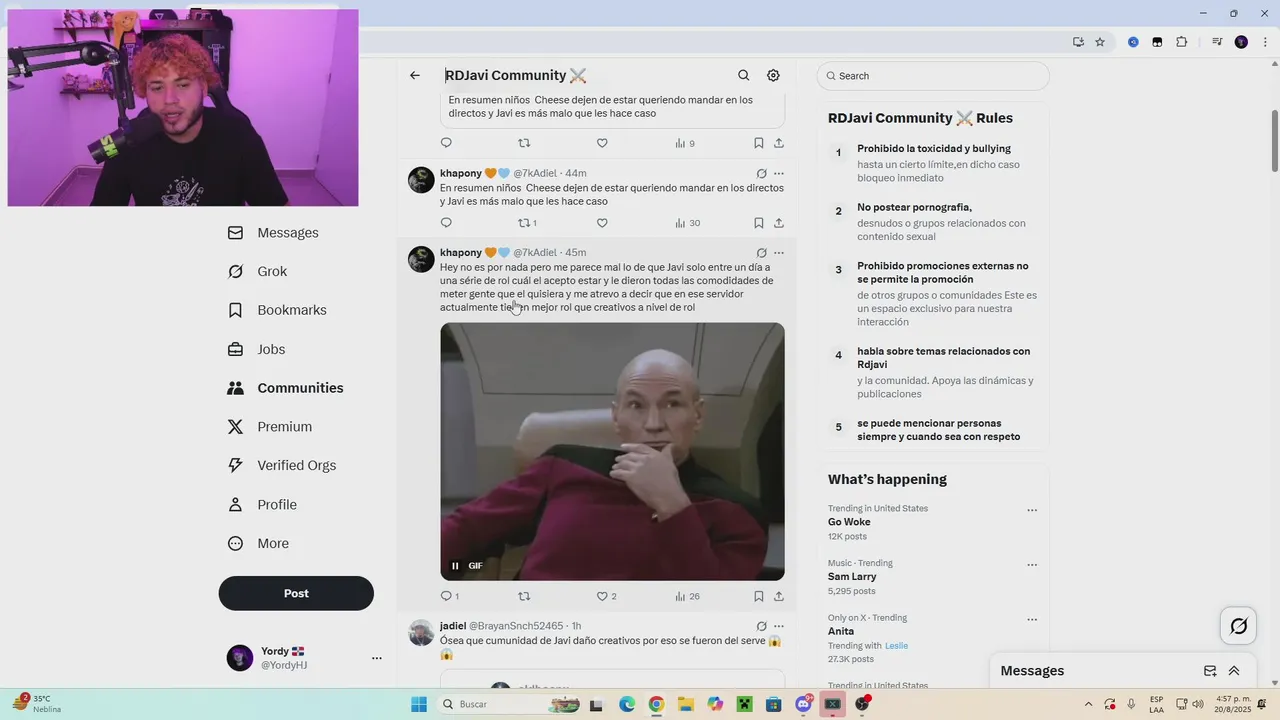Open more options on khapony's 45m post
This screenshot has width=1280, height=720.
tap(779, 253)
